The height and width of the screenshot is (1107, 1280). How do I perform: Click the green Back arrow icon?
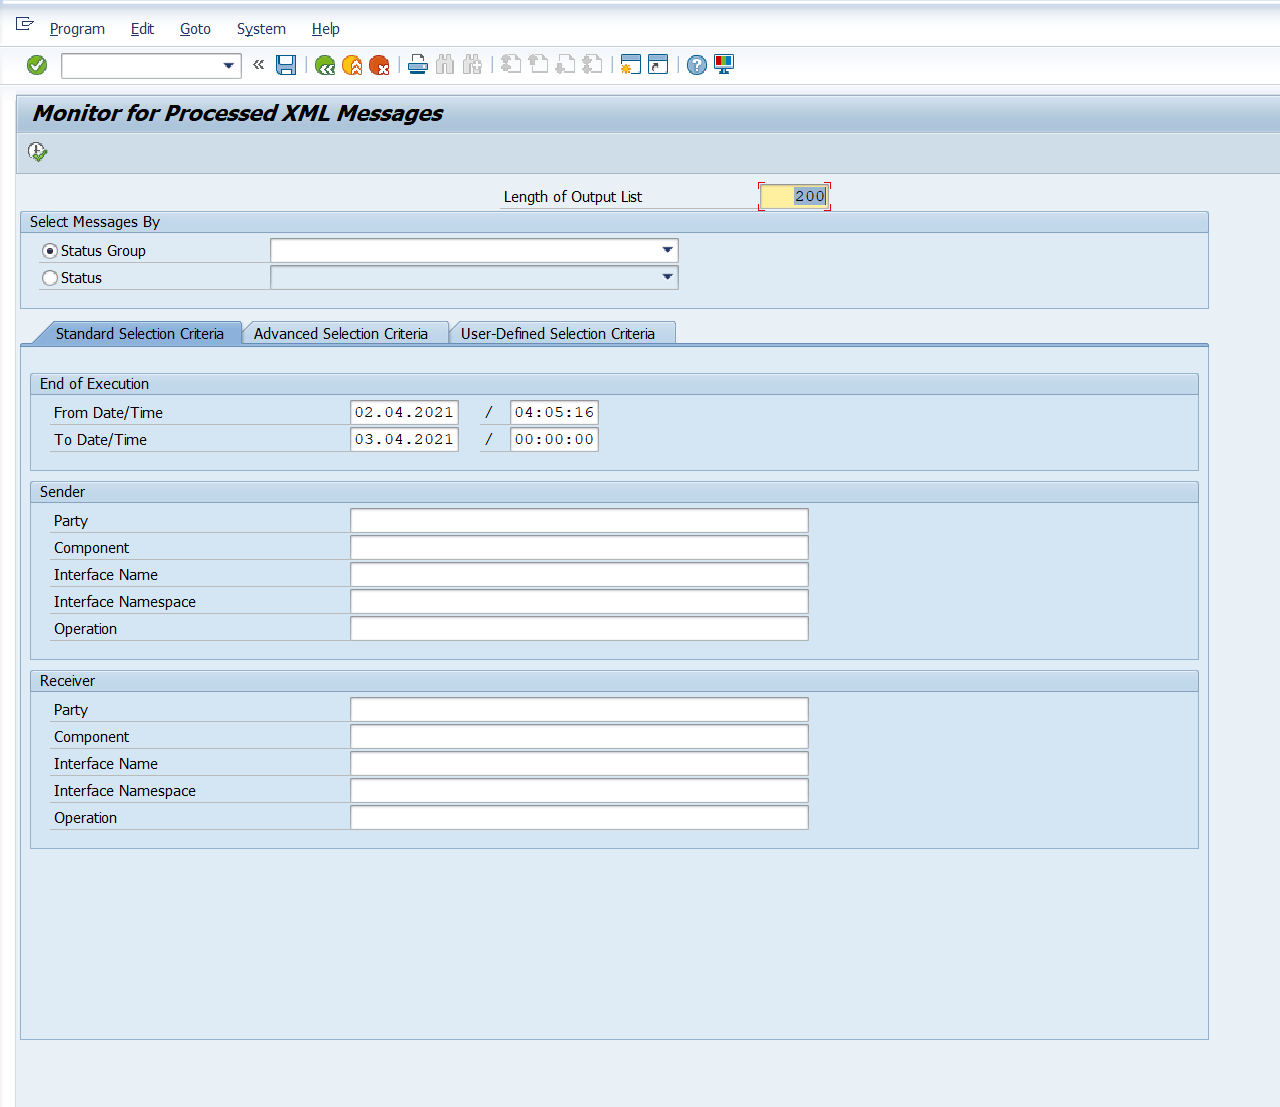(x=325, y=65)
